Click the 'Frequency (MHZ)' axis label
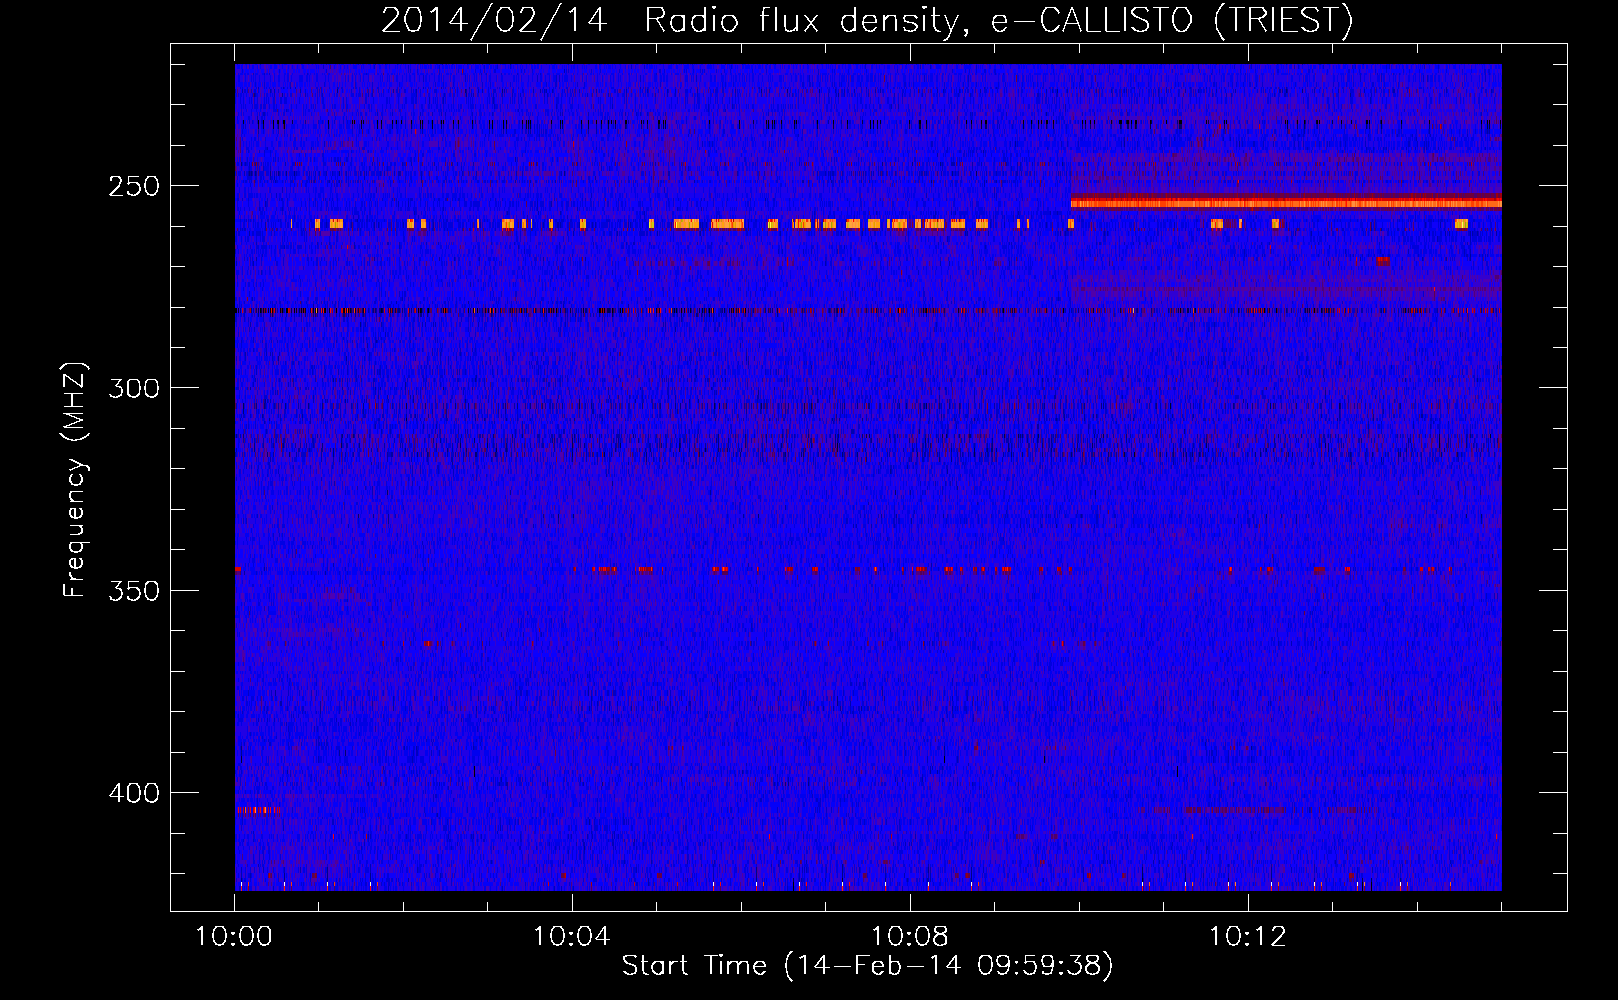This screenshot has height=1000, width=1618. click(76, 479)
